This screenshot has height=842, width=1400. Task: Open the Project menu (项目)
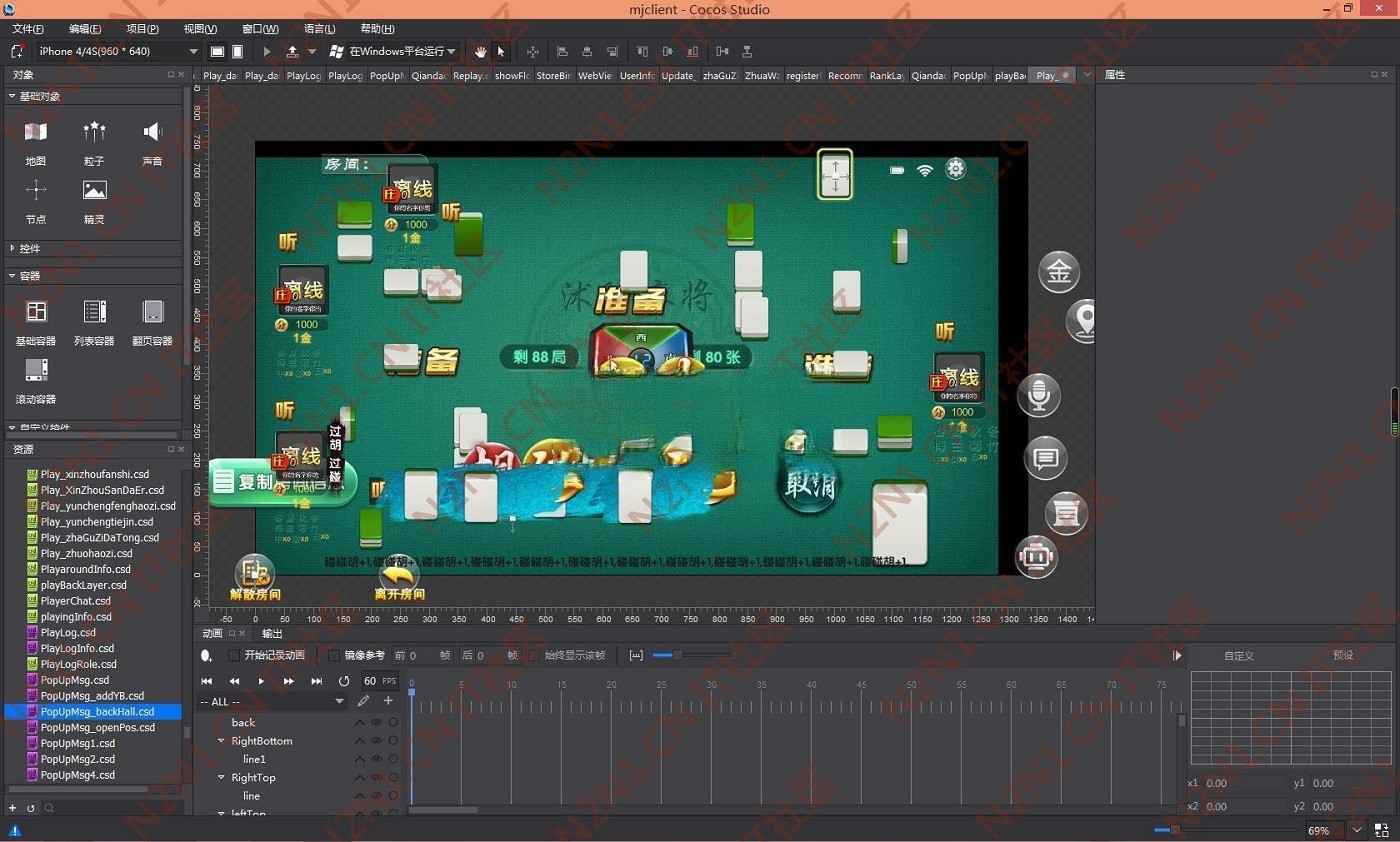pyautogui.click(x=142, y=29)
